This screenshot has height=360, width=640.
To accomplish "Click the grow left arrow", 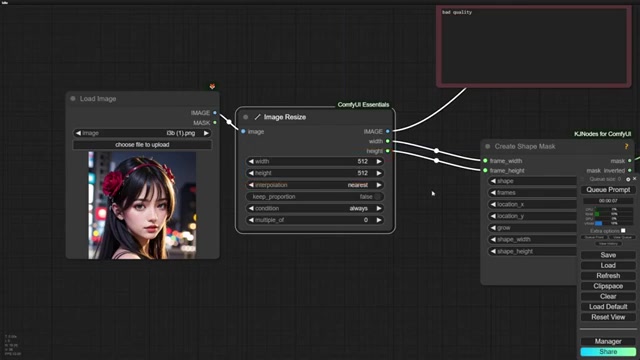I will (x=493, y=228).
